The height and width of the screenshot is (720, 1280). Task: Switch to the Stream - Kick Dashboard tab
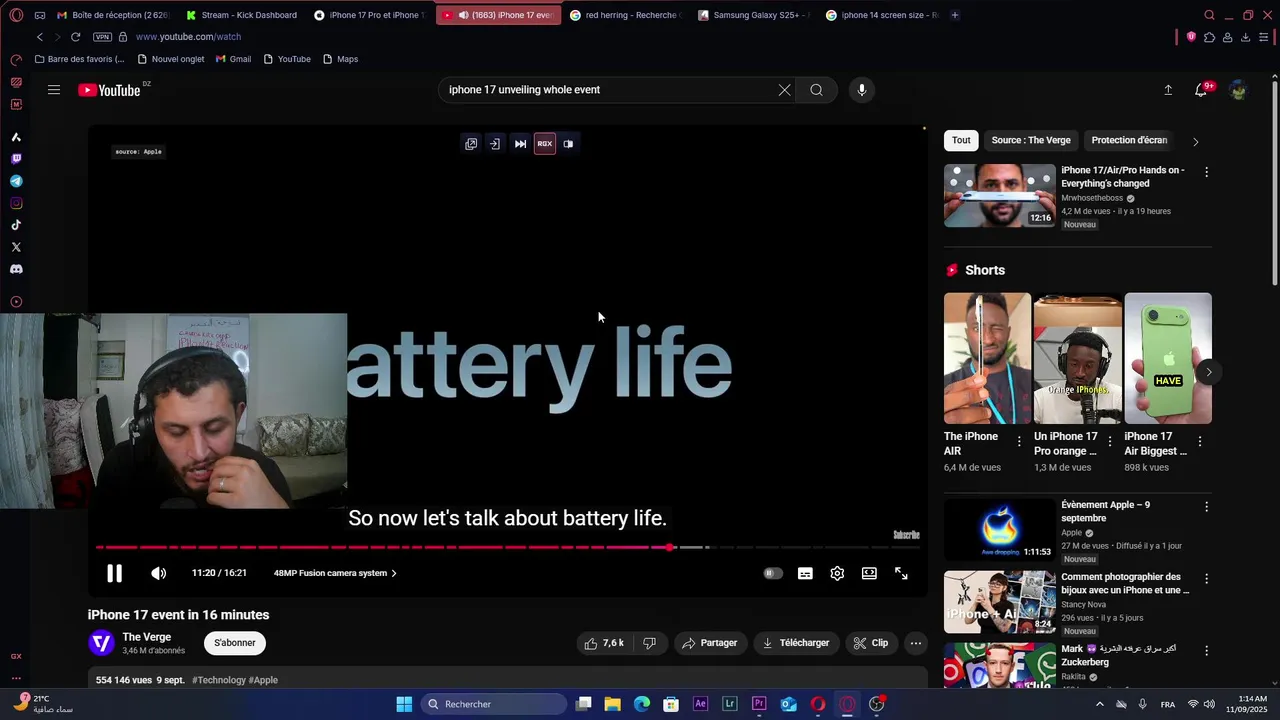pyautogui.click(x=241, y=15)
